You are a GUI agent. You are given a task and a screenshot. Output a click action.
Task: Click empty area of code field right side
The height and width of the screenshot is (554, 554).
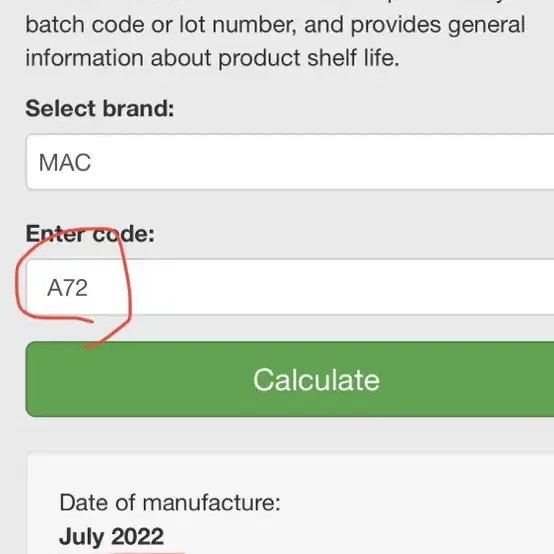[x=353, y=287]
